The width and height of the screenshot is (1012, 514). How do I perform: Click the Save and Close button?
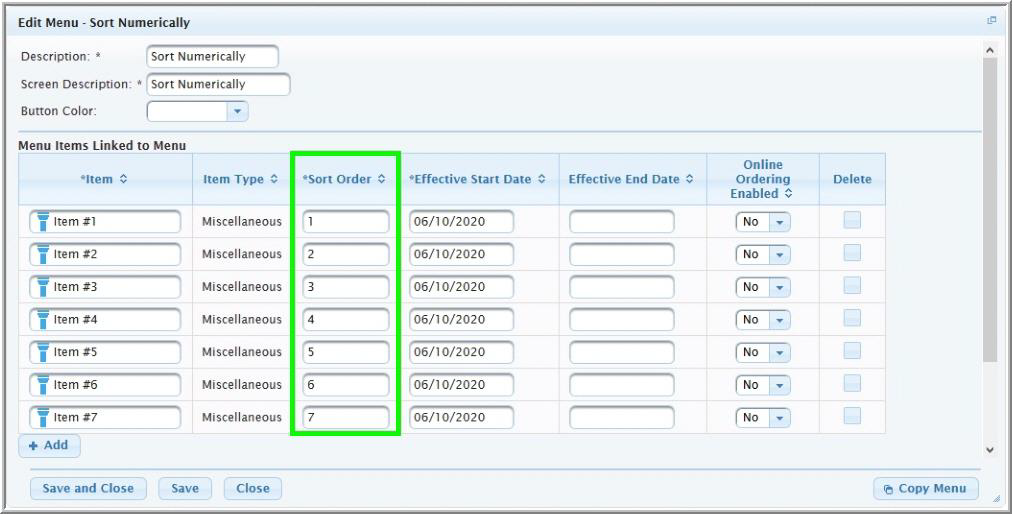(88, 489)
